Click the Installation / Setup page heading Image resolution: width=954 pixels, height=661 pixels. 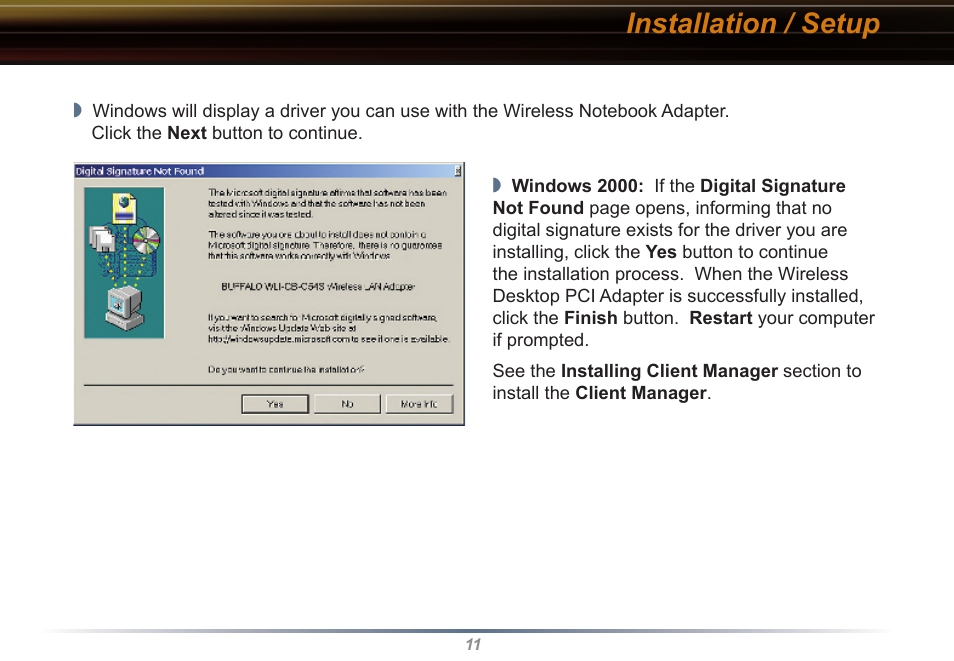[x=753, y=24]
